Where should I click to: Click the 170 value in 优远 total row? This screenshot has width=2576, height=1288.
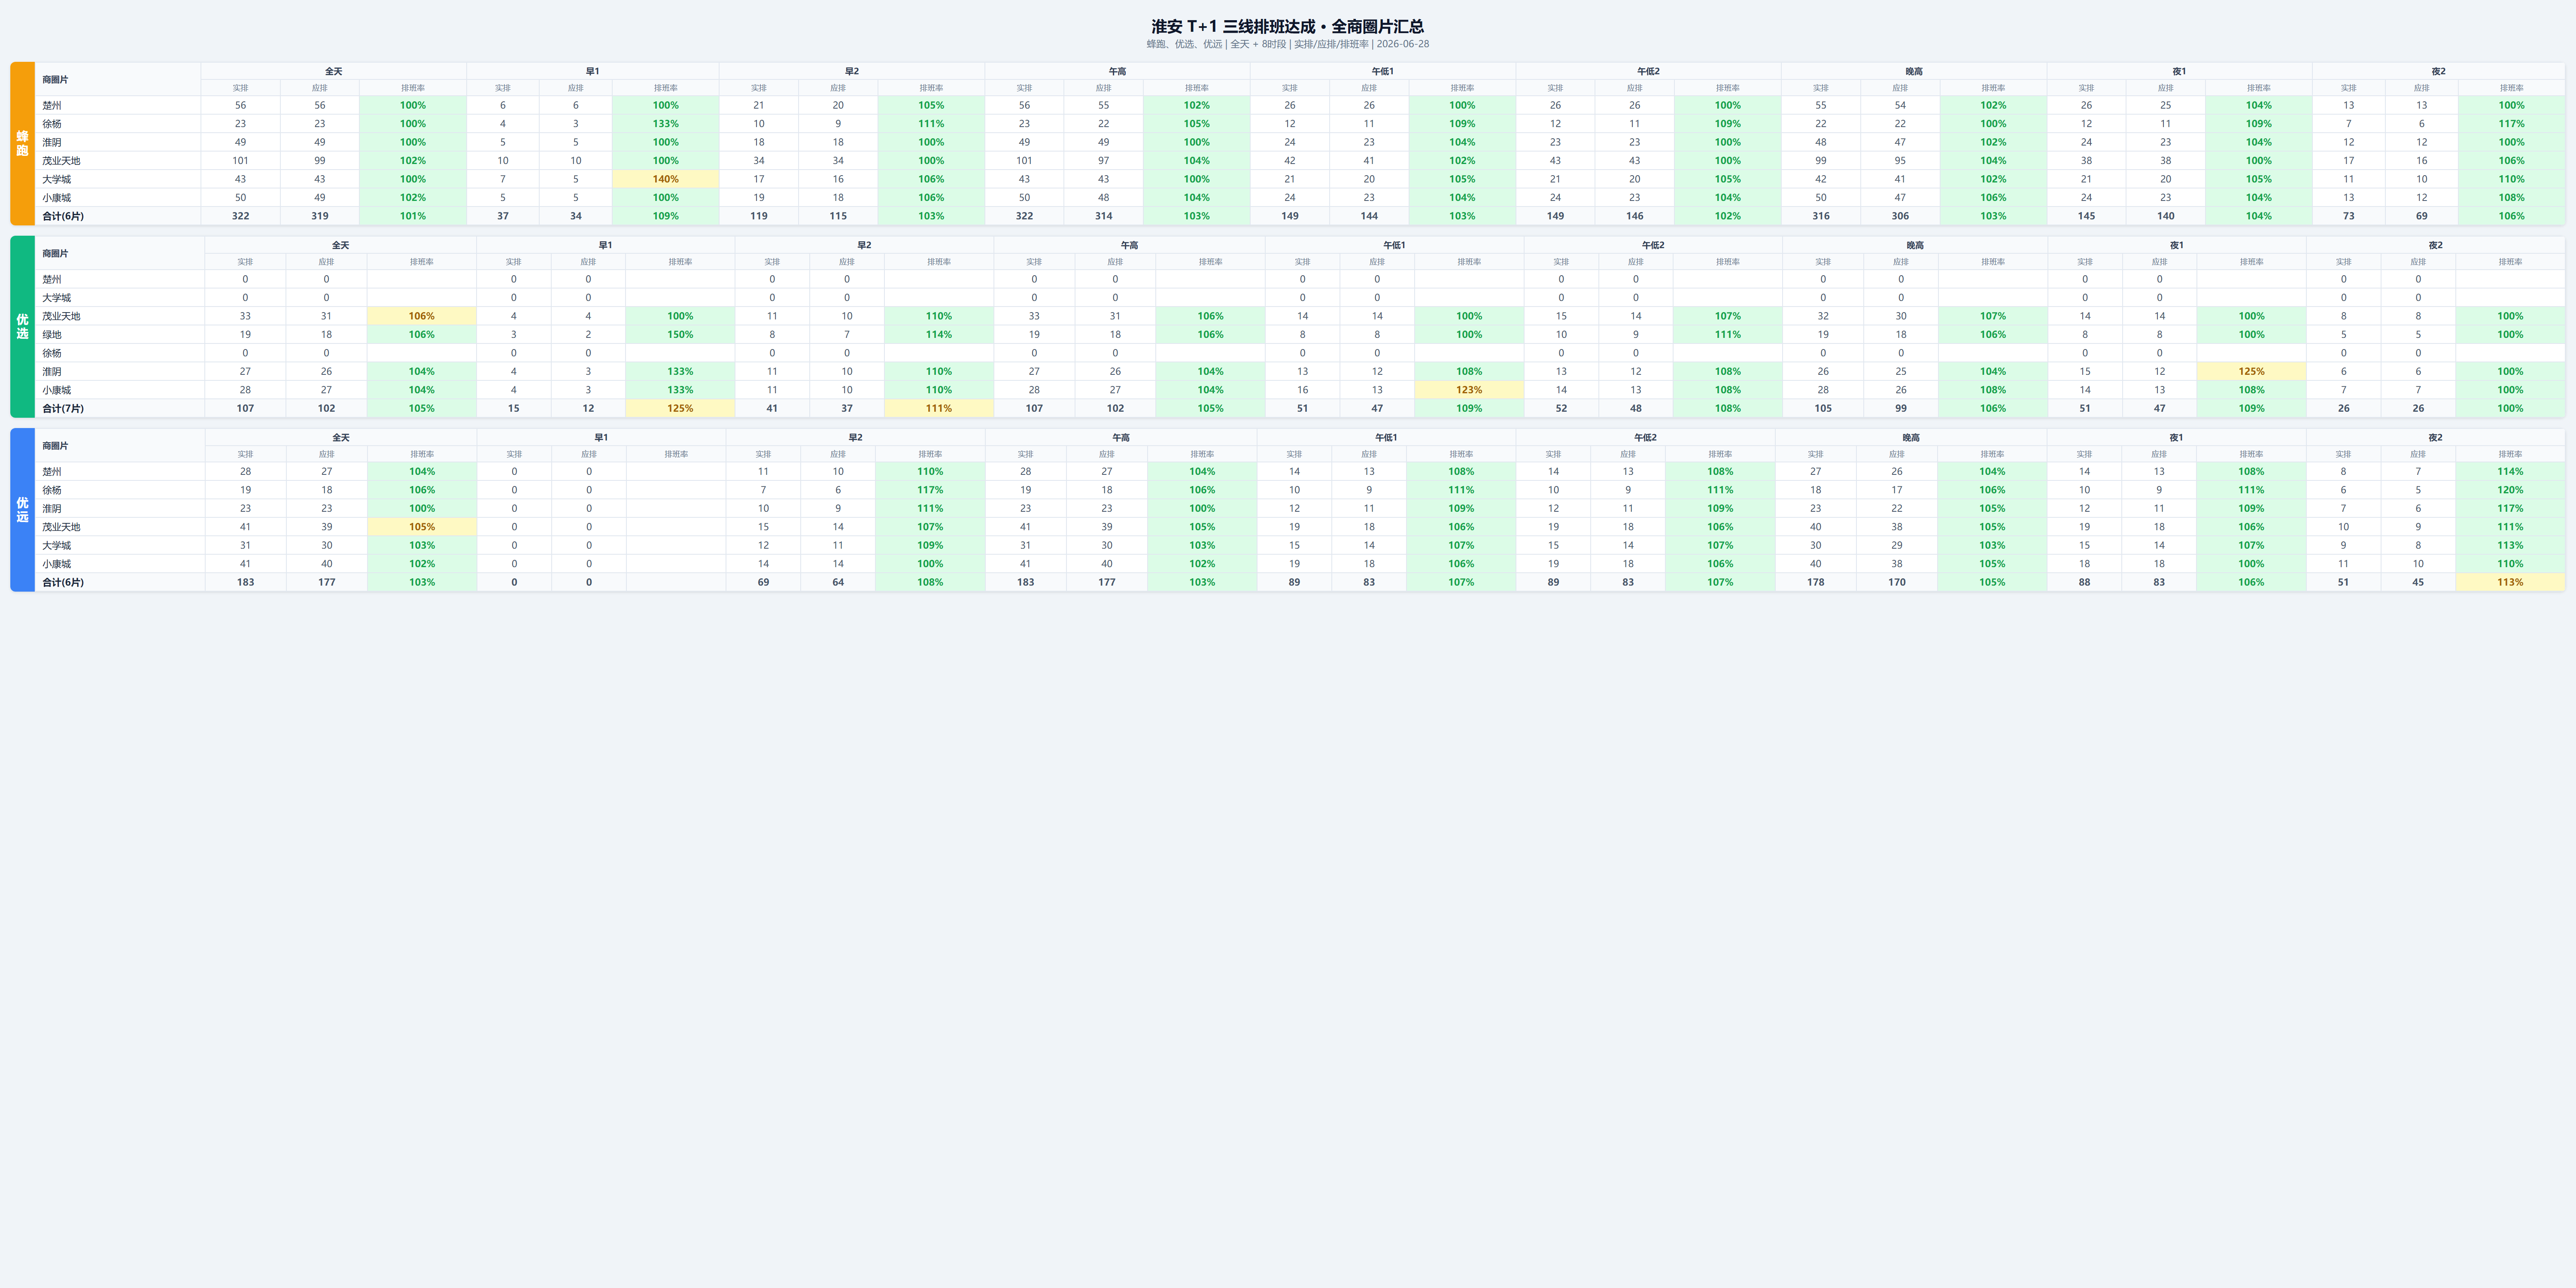pos(1897,582)
